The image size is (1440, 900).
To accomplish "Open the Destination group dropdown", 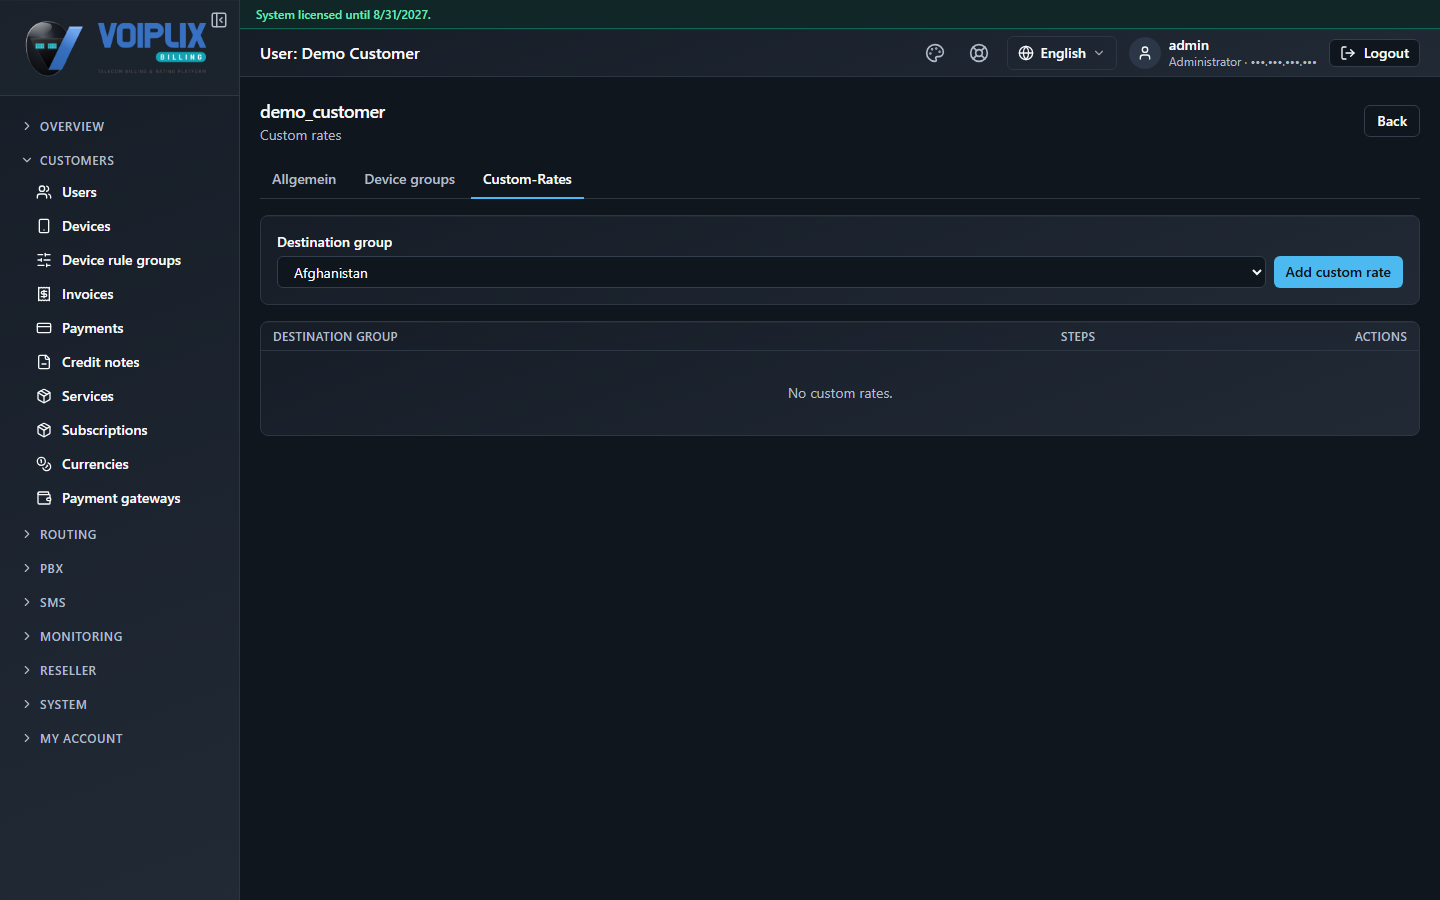I will [771, 272].
